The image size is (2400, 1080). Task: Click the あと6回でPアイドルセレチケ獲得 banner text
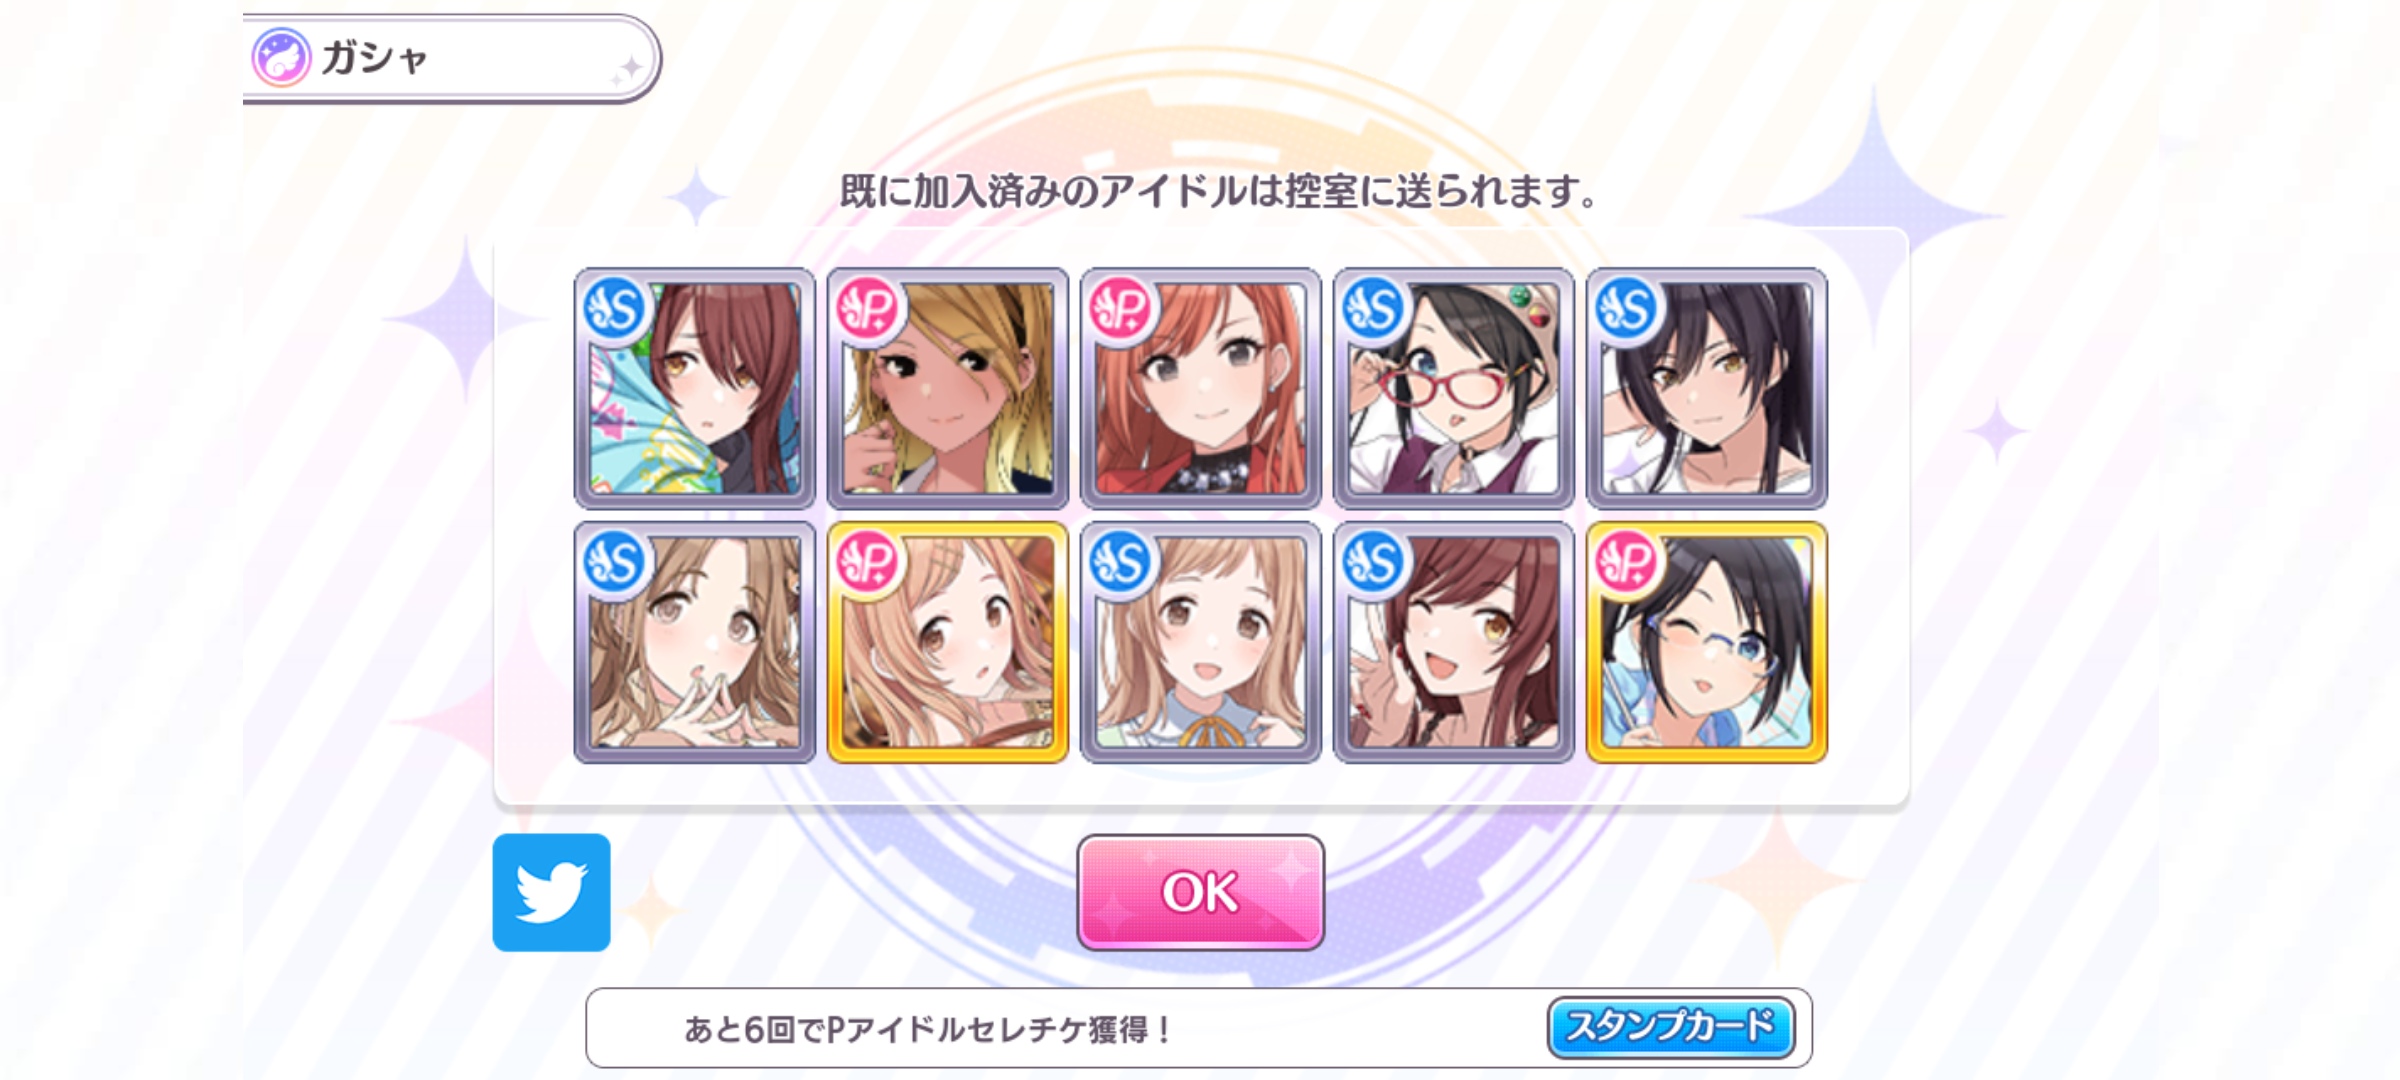[928, 1029]
